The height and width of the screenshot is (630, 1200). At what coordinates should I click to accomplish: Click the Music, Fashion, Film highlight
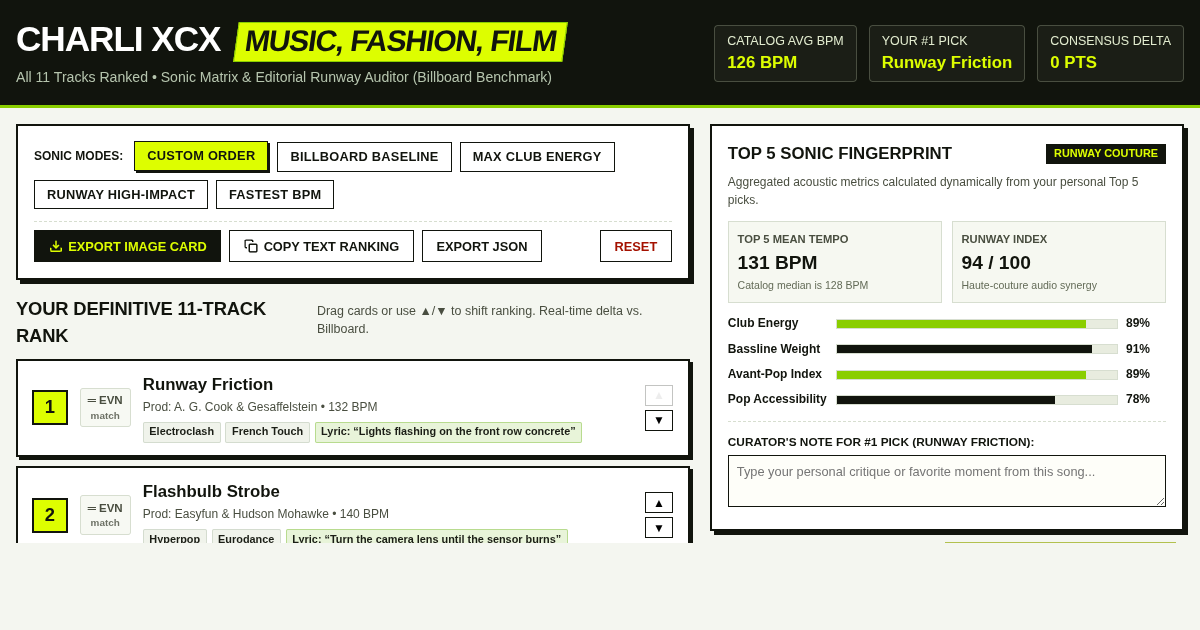(x=400, y=41)
